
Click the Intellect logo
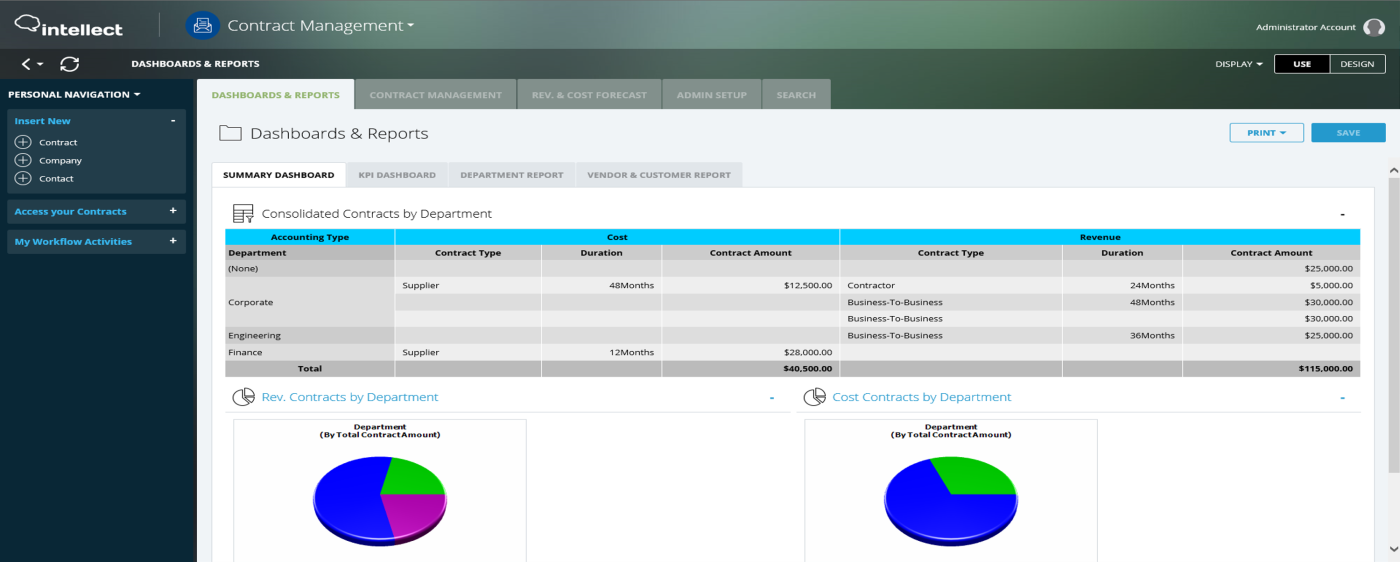pyautogui.click(x=69, y=26)
